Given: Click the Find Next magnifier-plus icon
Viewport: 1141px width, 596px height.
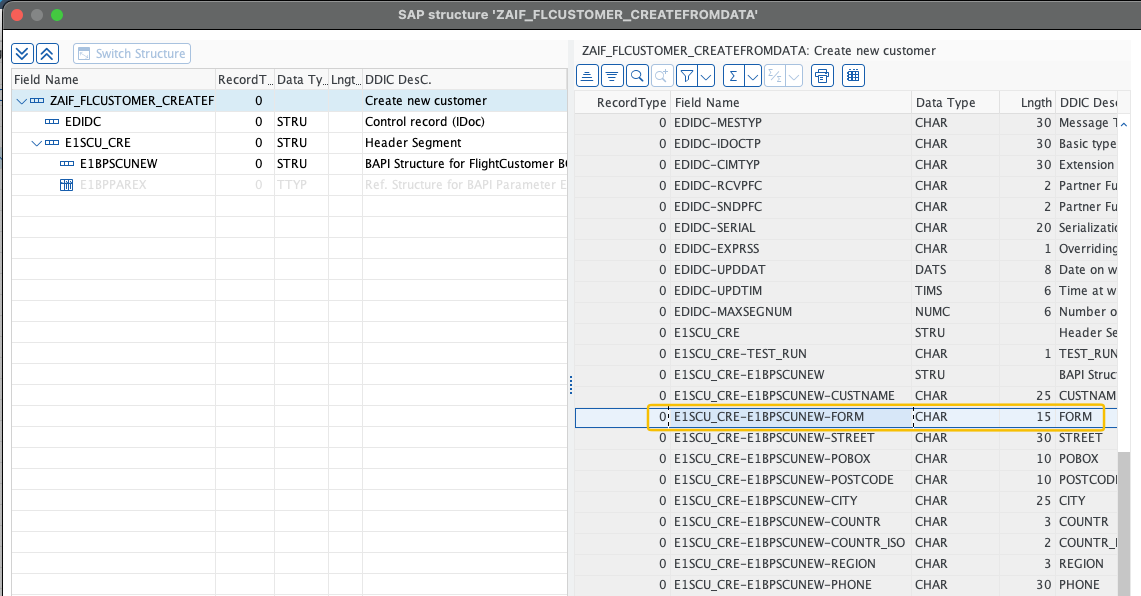Looking at the screenshot, I should coord(661,76).
